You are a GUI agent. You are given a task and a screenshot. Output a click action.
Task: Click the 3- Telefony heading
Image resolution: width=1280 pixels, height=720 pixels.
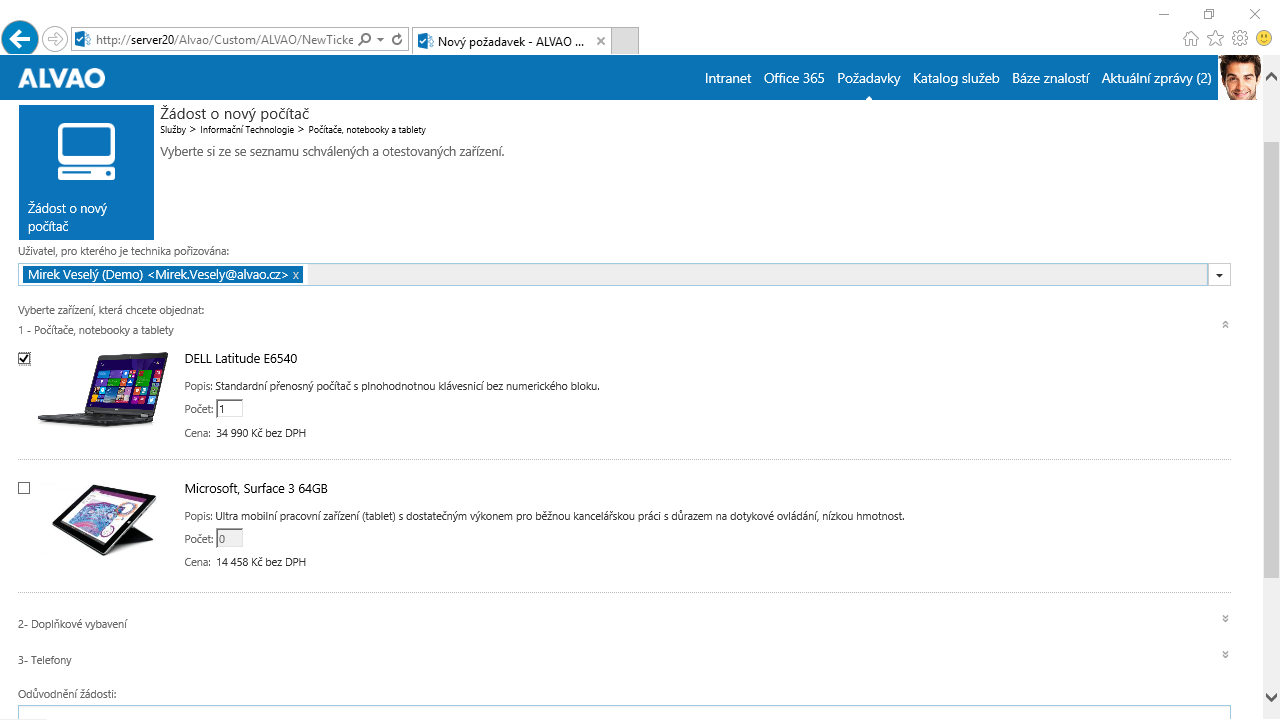coord(45,660)
